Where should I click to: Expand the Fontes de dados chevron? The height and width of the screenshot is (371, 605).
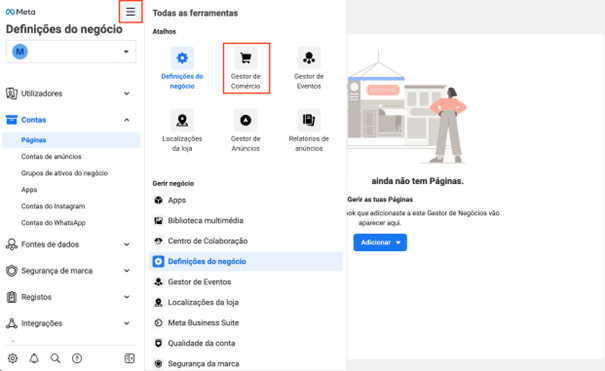coord(127,245)
